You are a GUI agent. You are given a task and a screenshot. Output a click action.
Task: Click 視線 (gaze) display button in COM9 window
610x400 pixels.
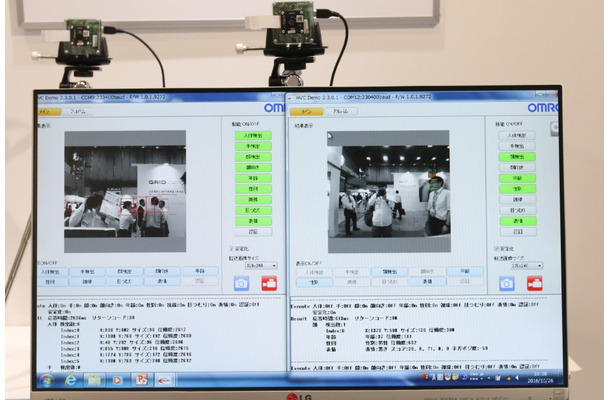click(x=87, y=282)
